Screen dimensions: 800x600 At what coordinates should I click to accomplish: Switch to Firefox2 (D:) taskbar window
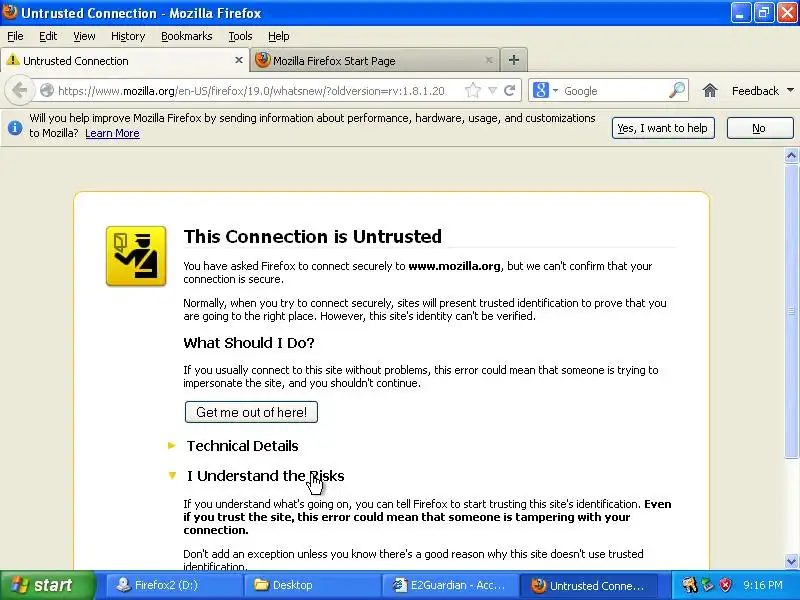click(x=173, y=585)
